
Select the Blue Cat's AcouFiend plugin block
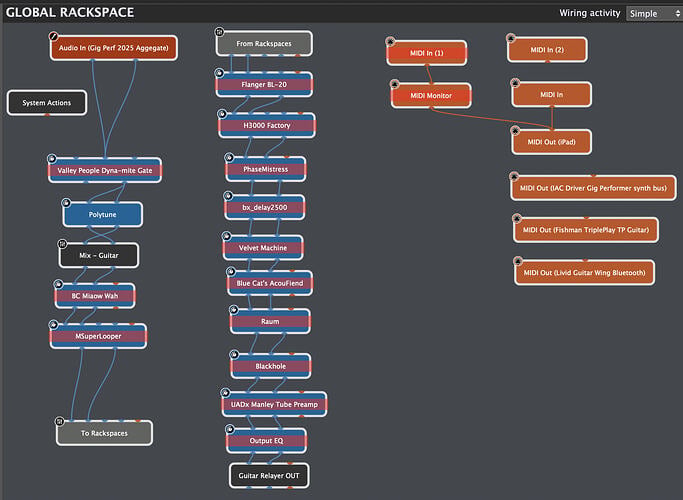click(270, 283)
